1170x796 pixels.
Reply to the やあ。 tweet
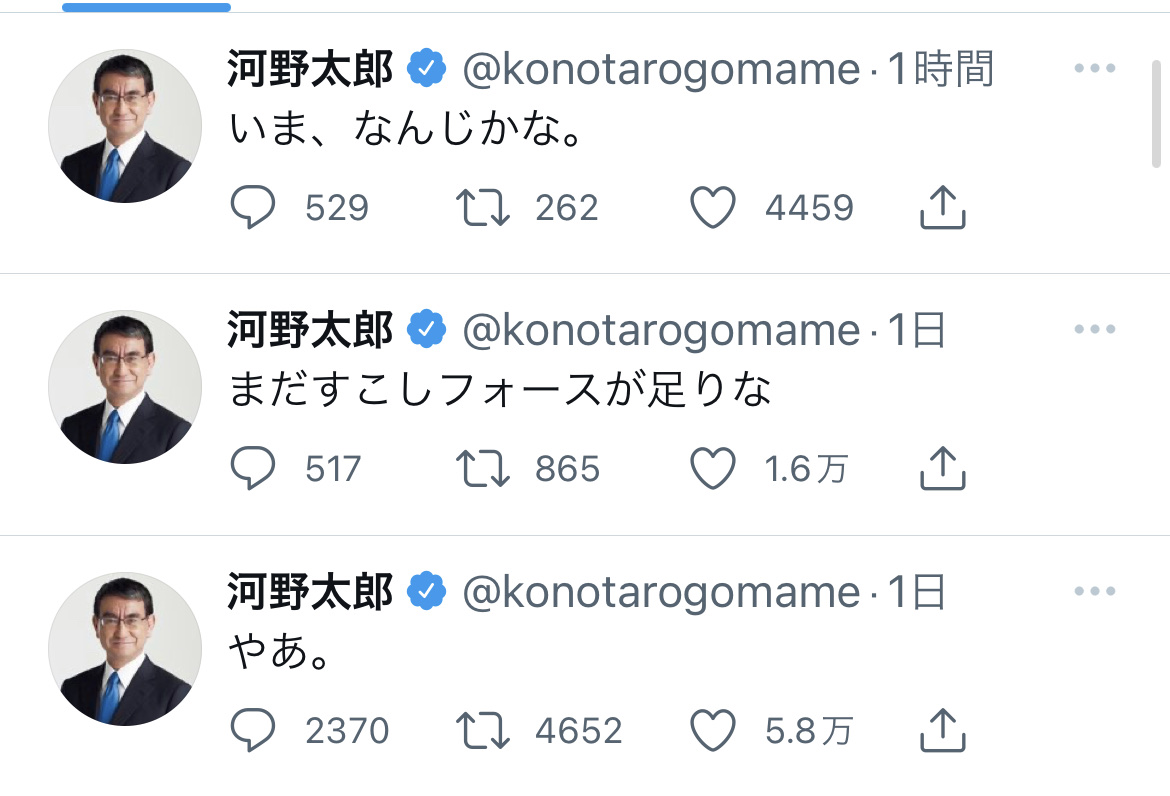(x=253, y=730)
